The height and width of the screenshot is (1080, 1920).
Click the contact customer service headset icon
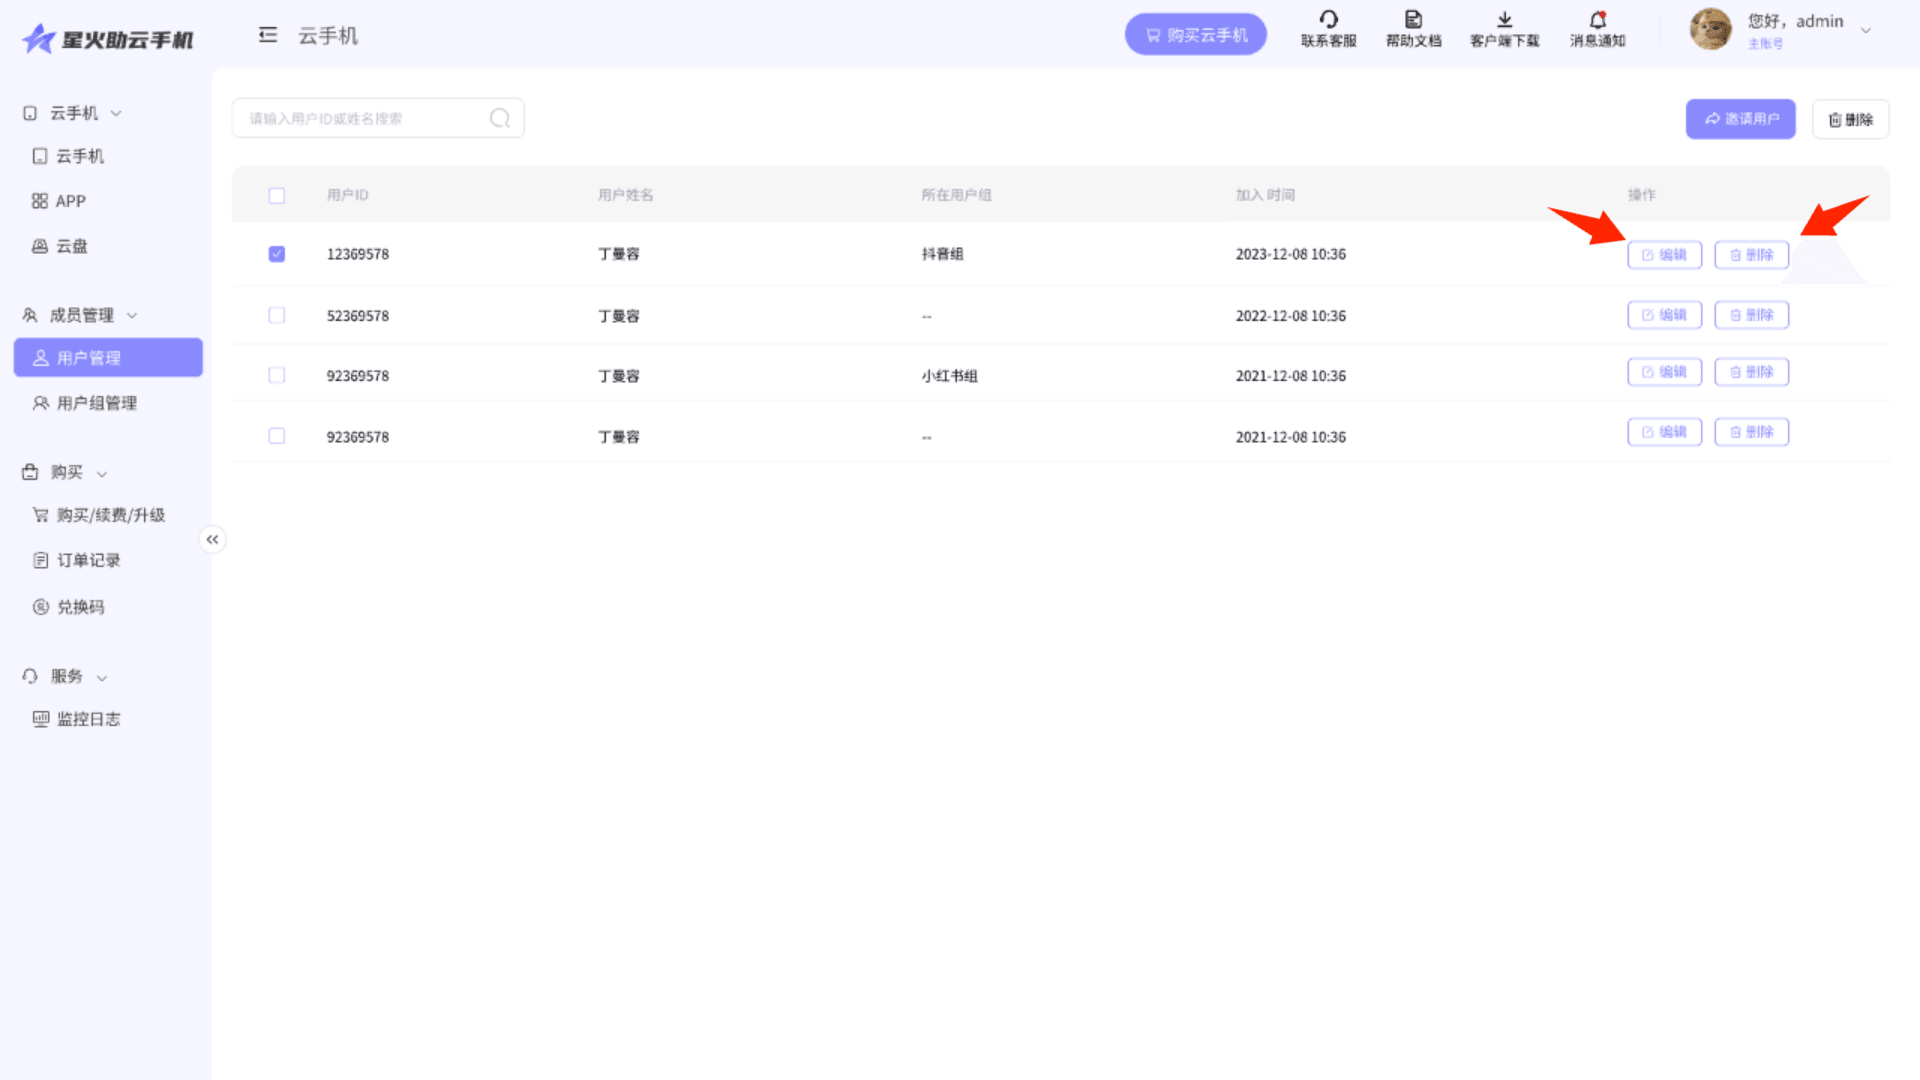click(1328, 20)
